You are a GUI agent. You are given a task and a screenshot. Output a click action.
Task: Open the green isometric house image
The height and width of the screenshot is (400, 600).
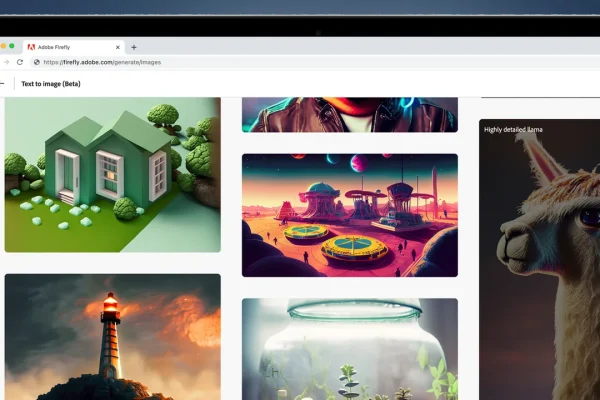pos(112,174)
